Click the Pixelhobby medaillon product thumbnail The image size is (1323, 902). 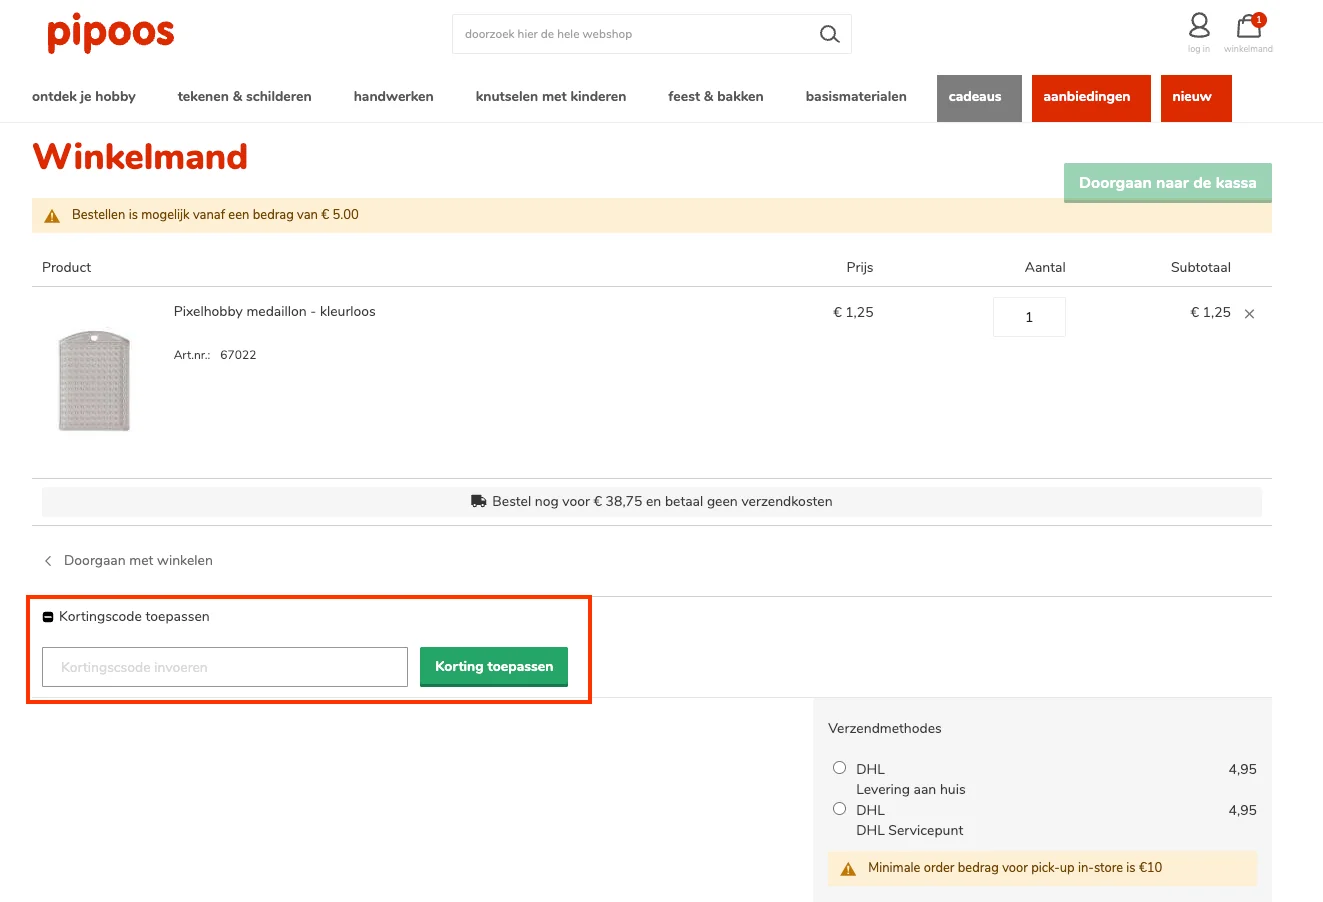(95, 381)
